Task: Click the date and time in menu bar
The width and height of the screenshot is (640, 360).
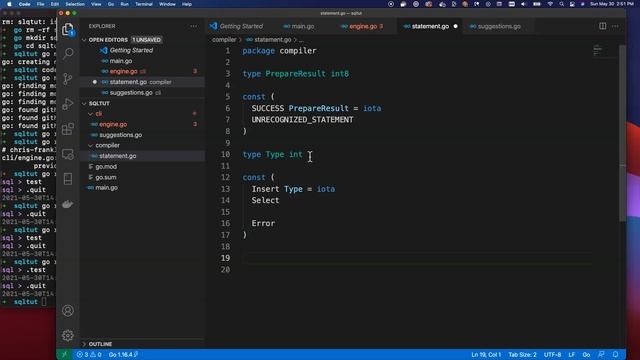Action: (x=611, y=4)
